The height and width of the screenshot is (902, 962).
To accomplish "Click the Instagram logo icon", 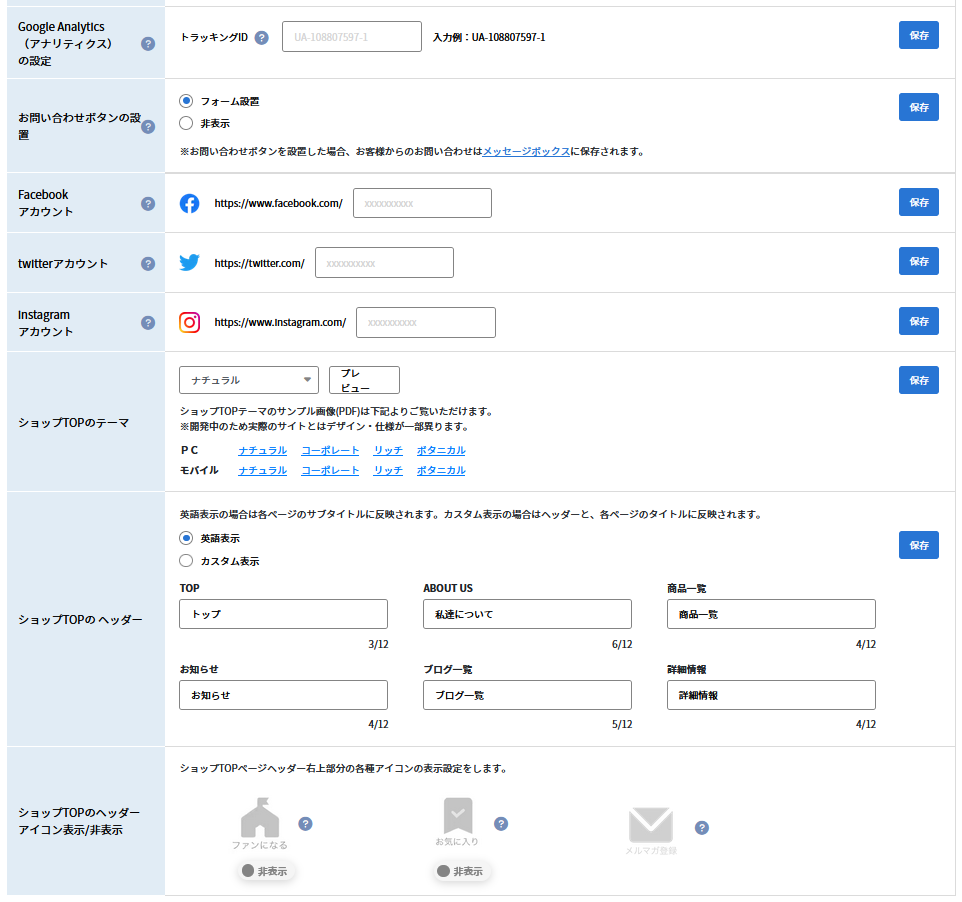I will click(190, 322).
